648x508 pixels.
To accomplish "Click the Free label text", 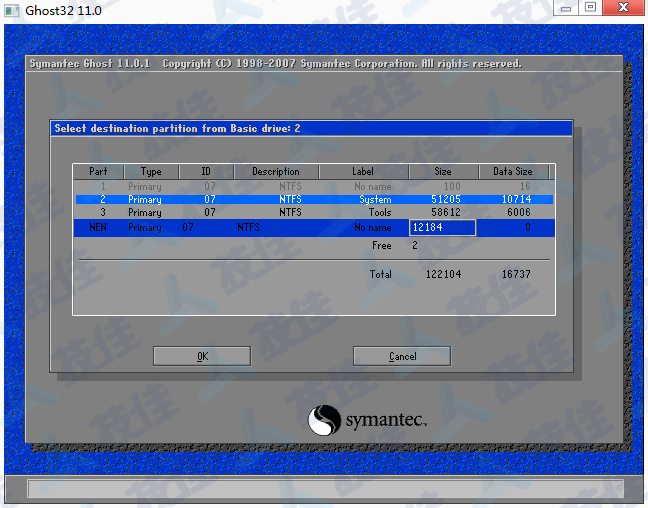I will point(381,246).
